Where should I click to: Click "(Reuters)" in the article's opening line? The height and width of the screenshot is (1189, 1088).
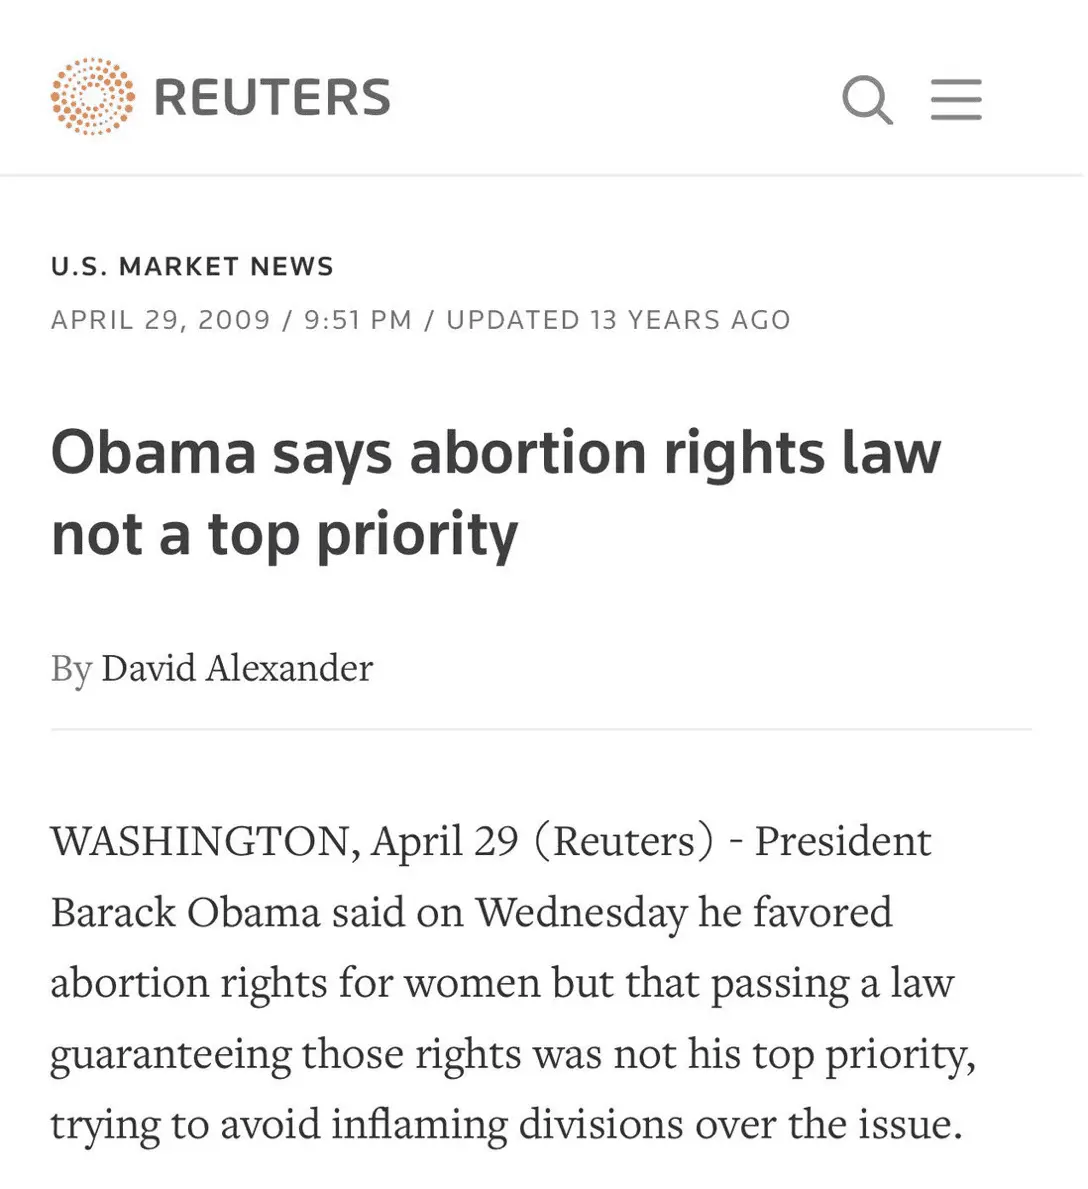click(625, 841)
